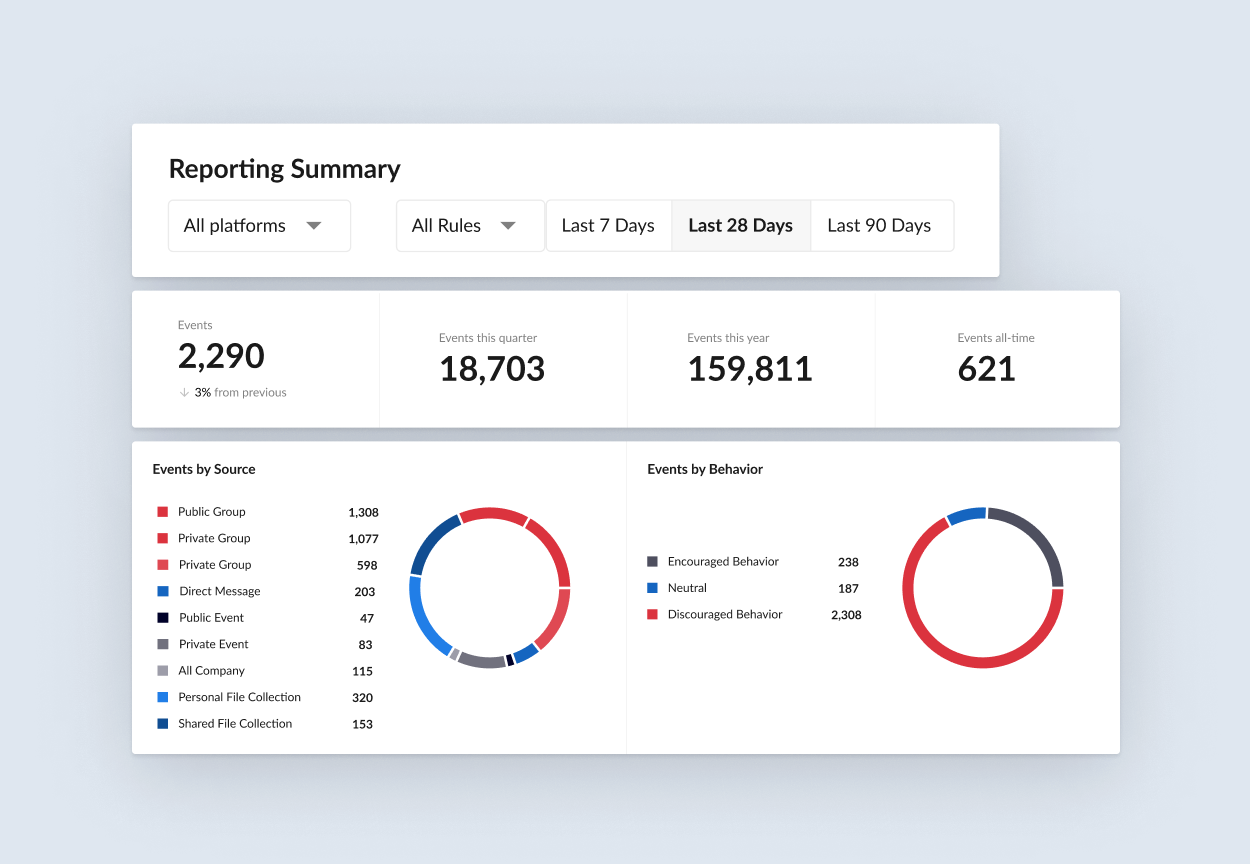The image size is (1250, 864).
Task: Click the 2,290 events figure
Action: [221, 356]
